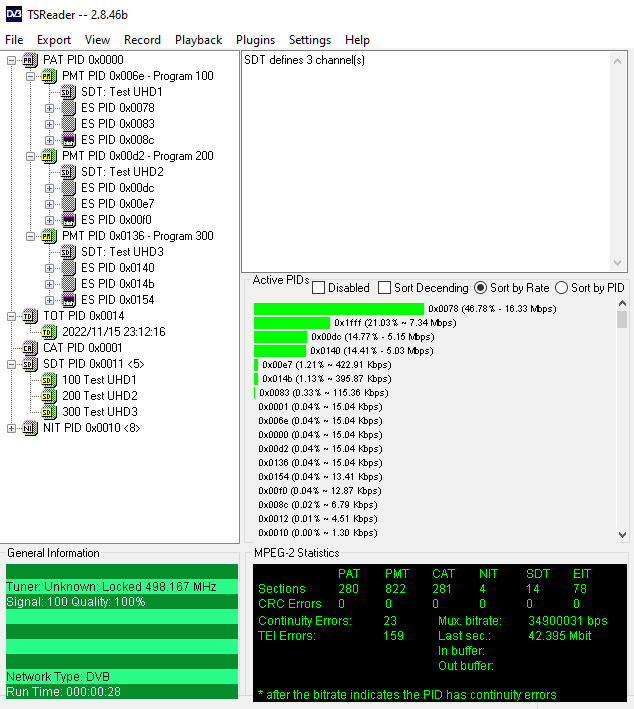
Task: Collapse the PMT PID 0x00d2 Program 200 node
Action: (x=30, y=156)
